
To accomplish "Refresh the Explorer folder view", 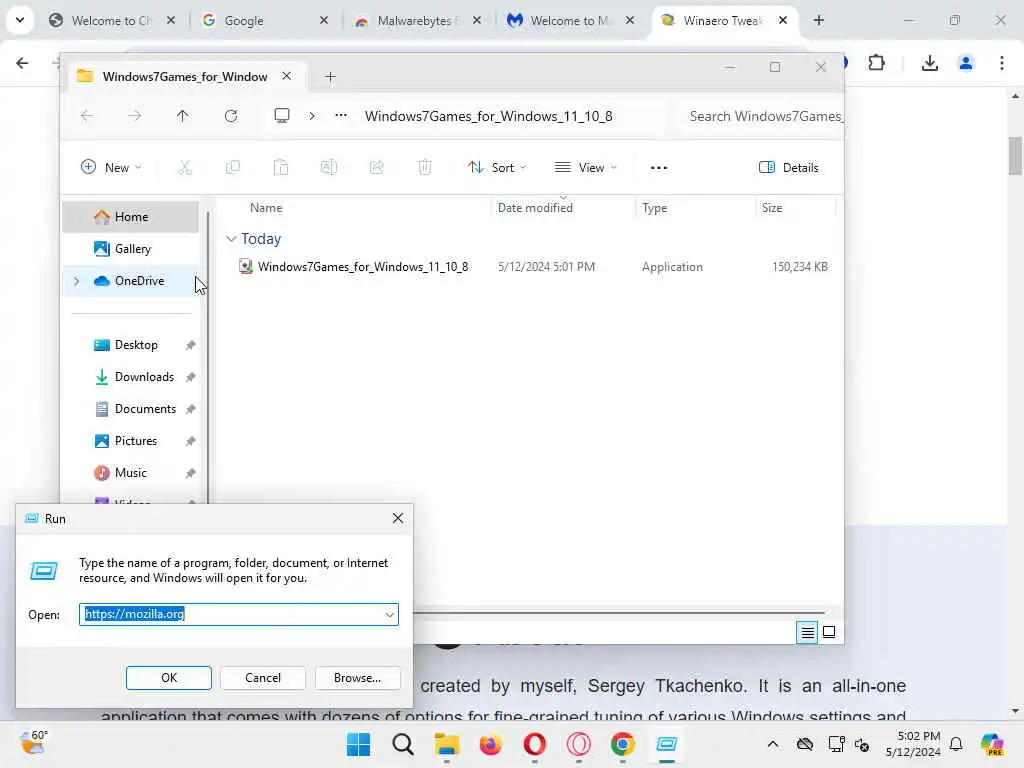I will 231,116.
